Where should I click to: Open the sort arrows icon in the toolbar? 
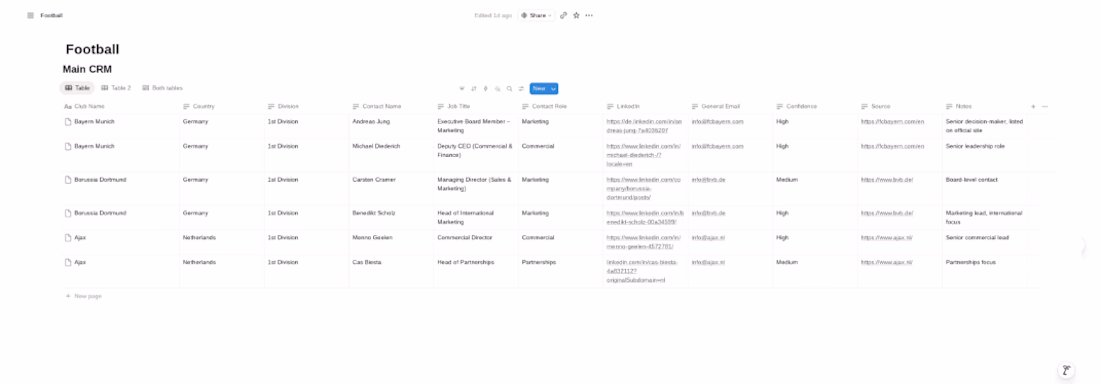(x=474, y=88)
